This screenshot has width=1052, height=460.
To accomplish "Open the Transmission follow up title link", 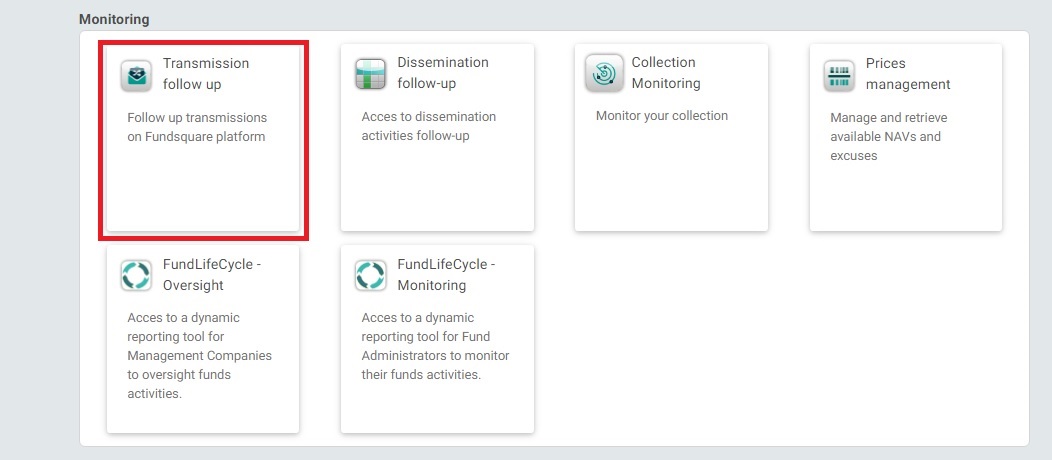I will 206,74.
